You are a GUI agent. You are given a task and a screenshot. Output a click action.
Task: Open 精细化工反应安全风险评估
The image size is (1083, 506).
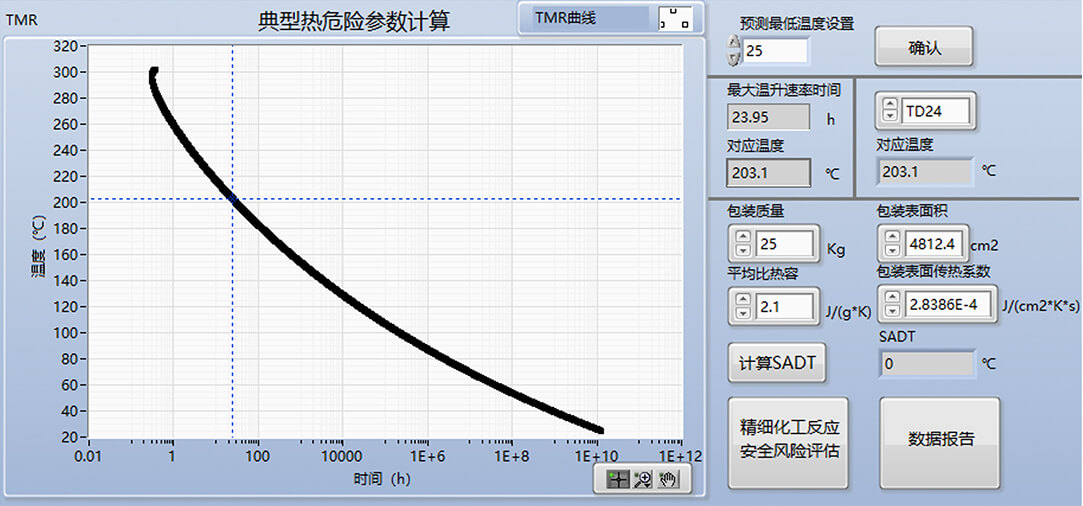click(x=789, y=439)
